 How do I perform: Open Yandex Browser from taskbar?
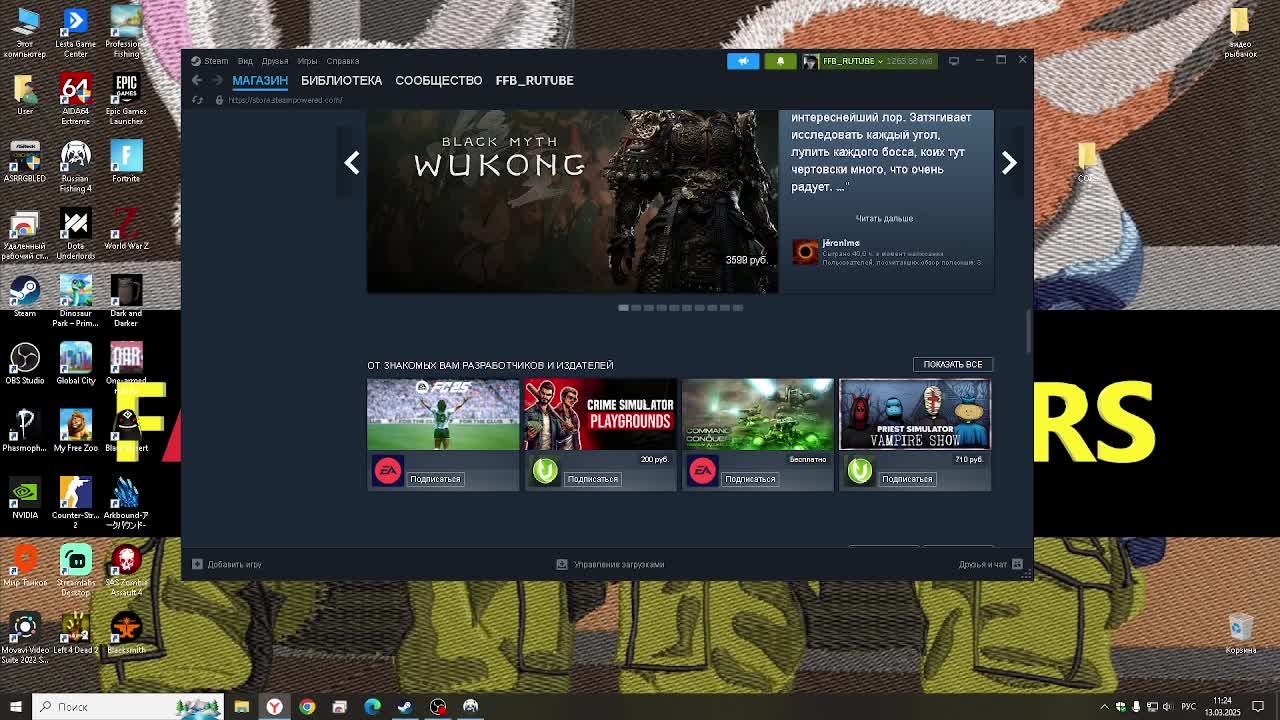[274, 707]
